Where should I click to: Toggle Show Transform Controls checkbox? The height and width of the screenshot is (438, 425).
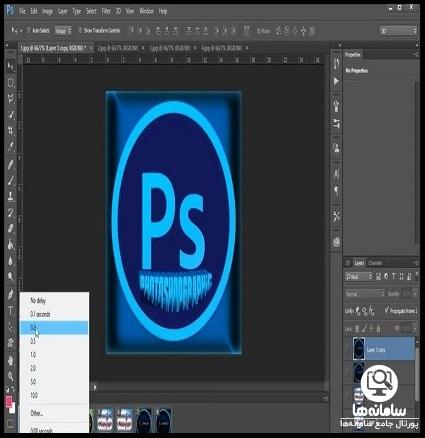[x=80, y=30]
